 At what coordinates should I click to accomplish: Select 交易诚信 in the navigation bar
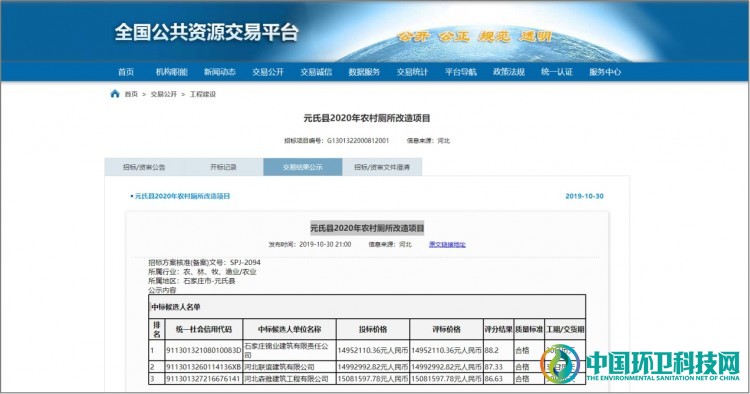(x=316, y=72)
